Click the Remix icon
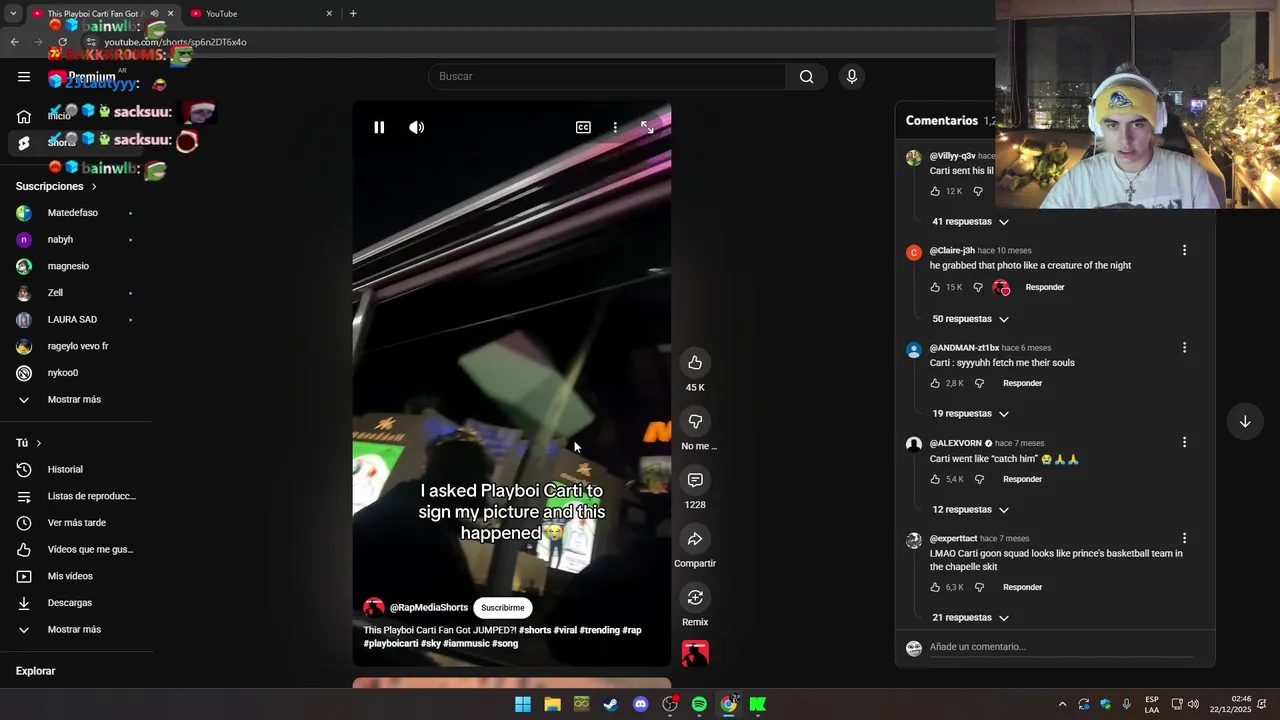The height and width of the screenshot is (720, 1280). coord(695,597)
